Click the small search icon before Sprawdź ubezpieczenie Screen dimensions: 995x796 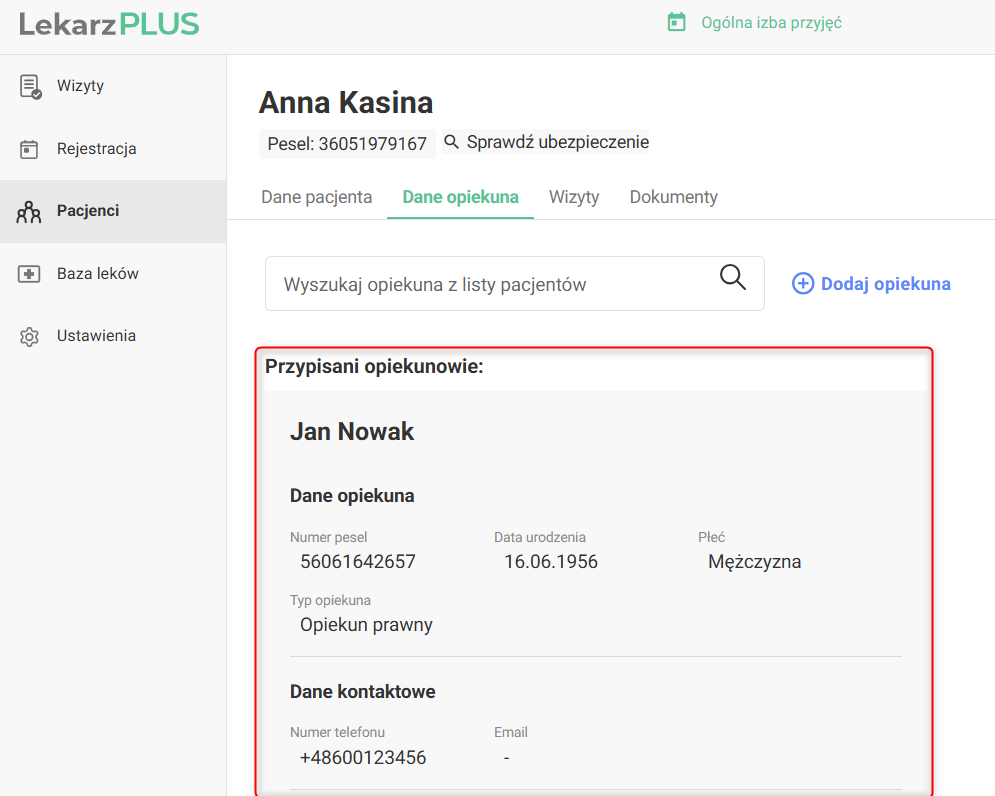(x=451, y=142)
